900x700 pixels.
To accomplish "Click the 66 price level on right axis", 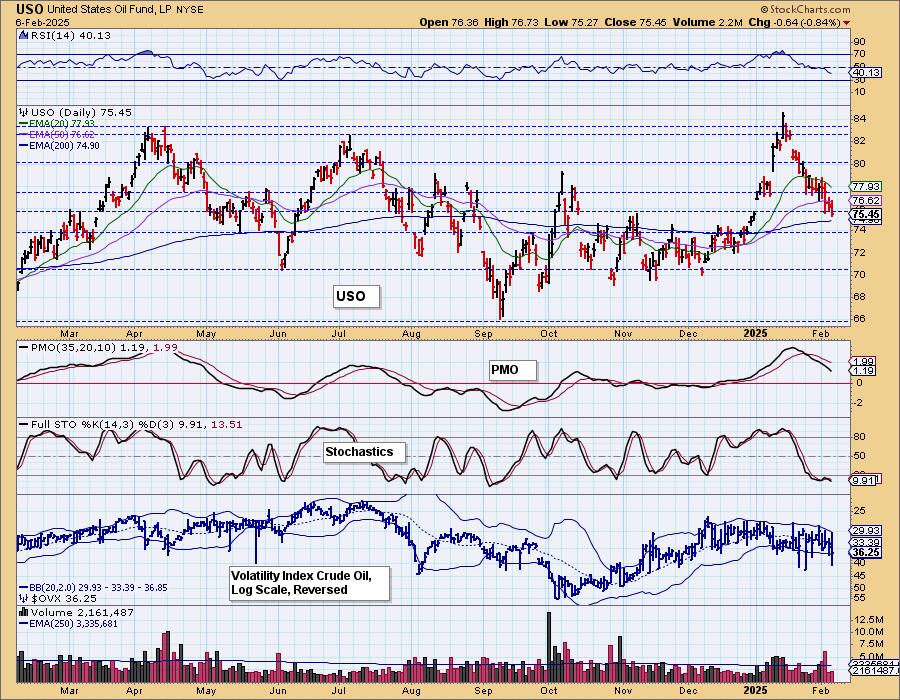I will (860, 318).
